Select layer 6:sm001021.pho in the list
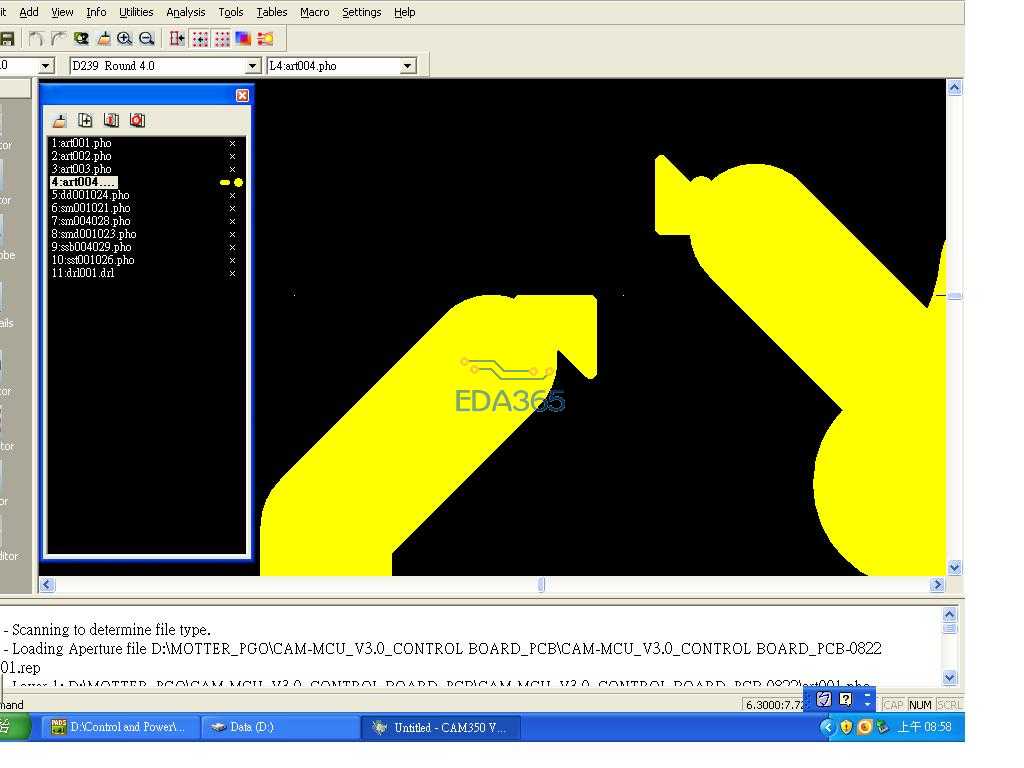This screenshot has height=768, width=1024. 91,208
